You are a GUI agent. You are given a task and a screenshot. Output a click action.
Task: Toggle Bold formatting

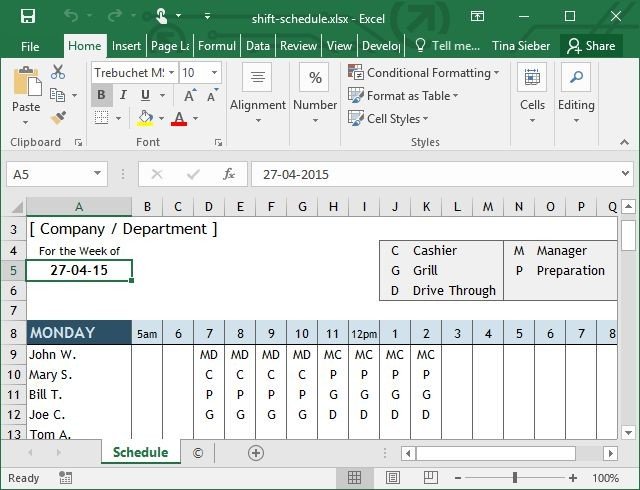tap(101, 96)
